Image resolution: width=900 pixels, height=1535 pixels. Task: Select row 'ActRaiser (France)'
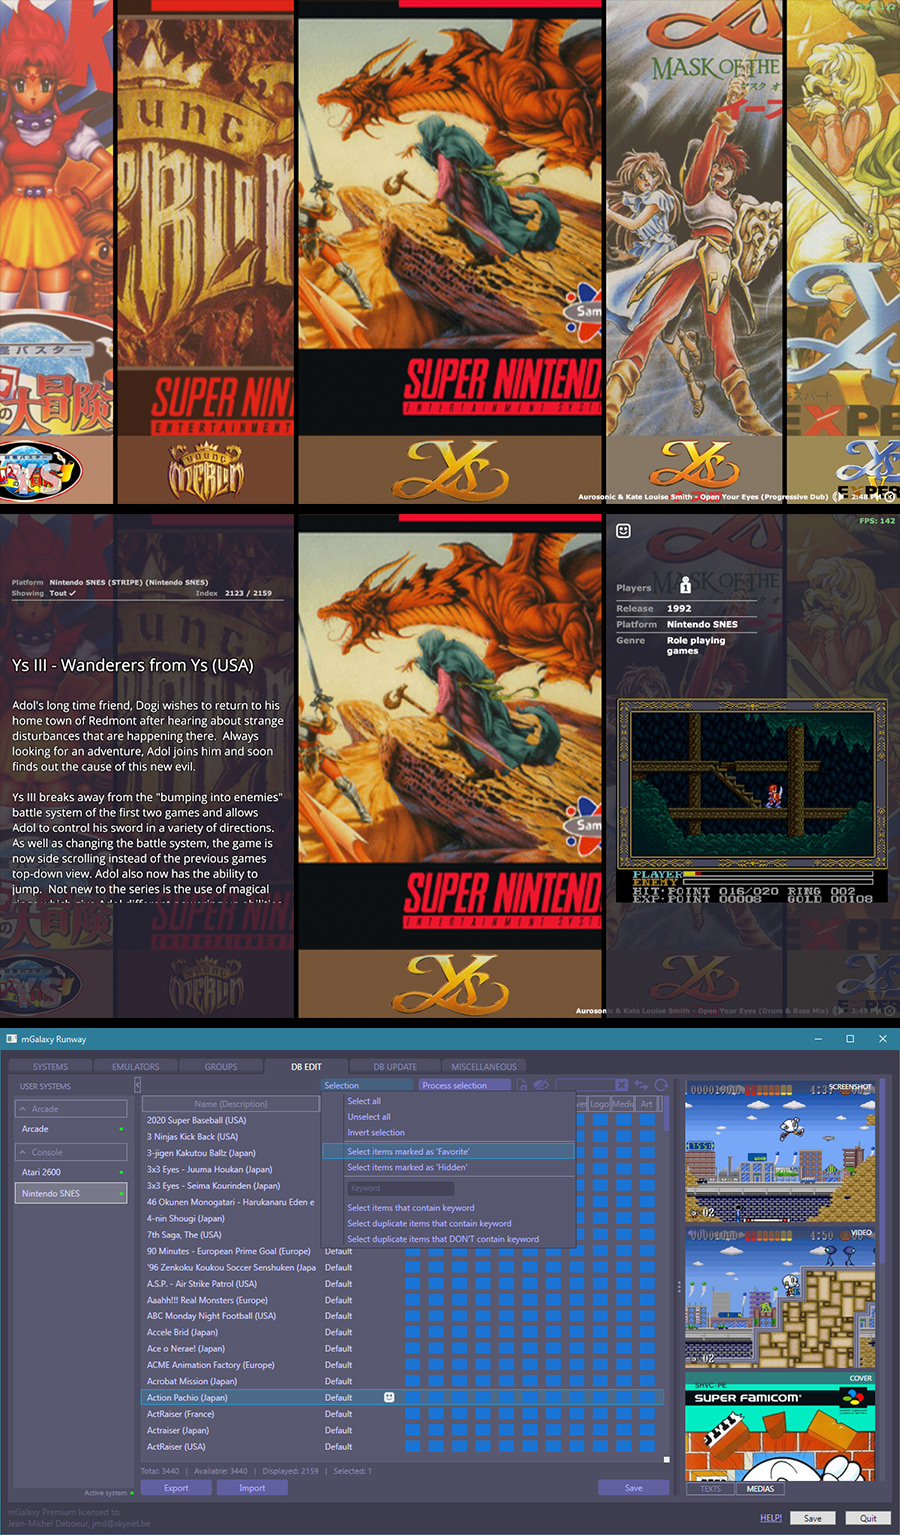[x=403, y=1414]
